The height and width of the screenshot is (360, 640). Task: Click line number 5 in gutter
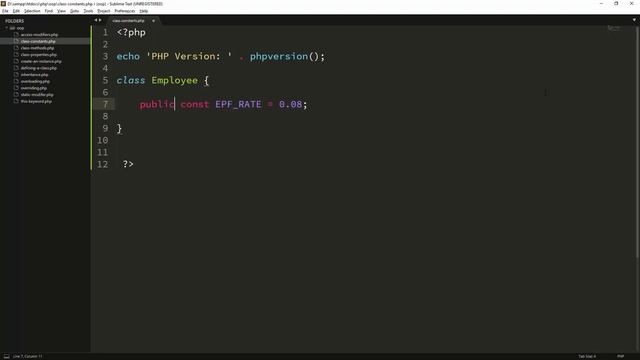click(x=105, y=80)
